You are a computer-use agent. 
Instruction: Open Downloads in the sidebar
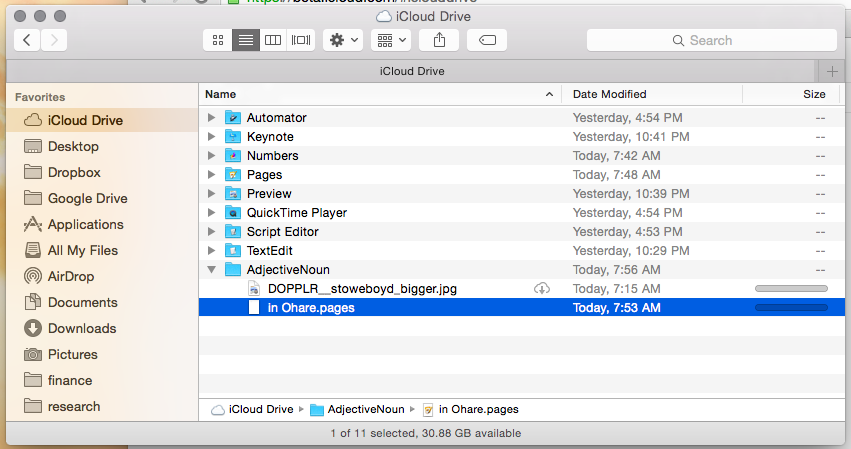coord(103,328)
